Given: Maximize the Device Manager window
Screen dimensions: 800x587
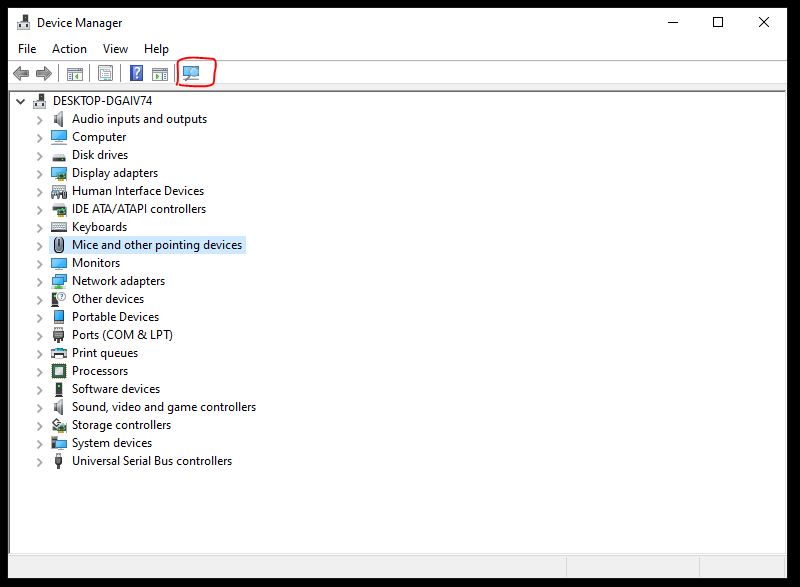Looking at the screenshot, I should pyautogui.click(x=718, y=22).
